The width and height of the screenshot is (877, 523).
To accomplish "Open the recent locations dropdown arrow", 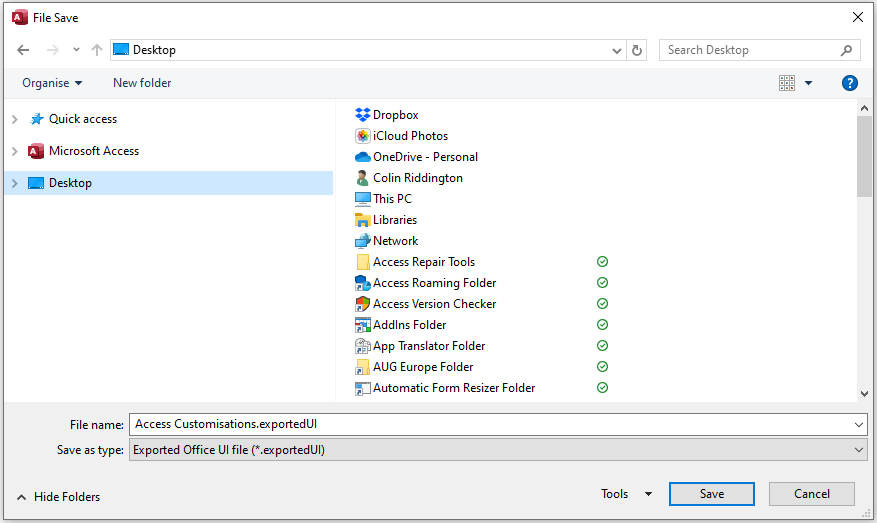I will pyautogui.click(x=76, y=50).
